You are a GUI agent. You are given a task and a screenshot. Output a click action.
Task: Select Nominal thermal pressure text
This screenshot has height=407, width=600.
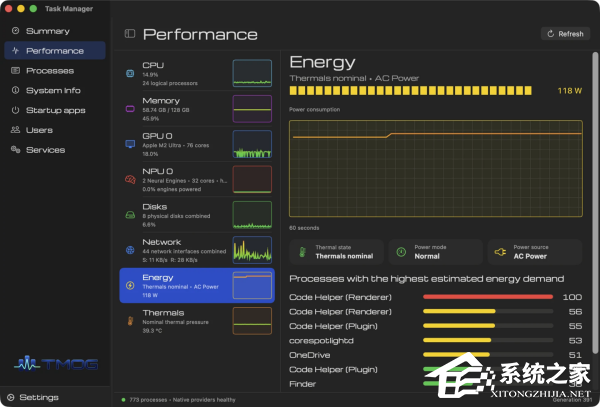pos(176,322)
